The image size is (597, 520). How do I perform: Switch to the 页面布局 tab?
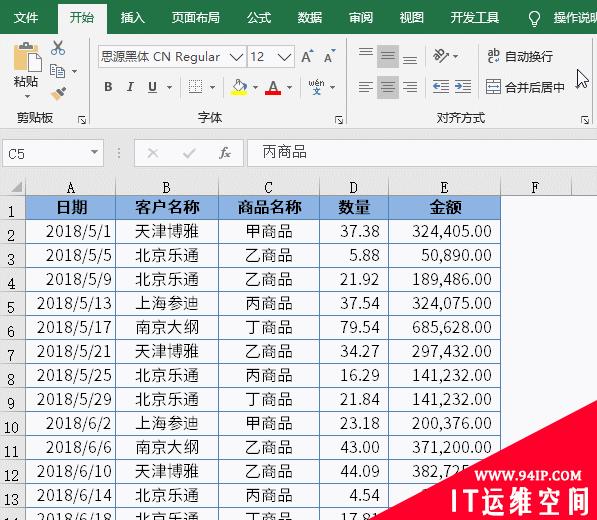click(196, 18)
